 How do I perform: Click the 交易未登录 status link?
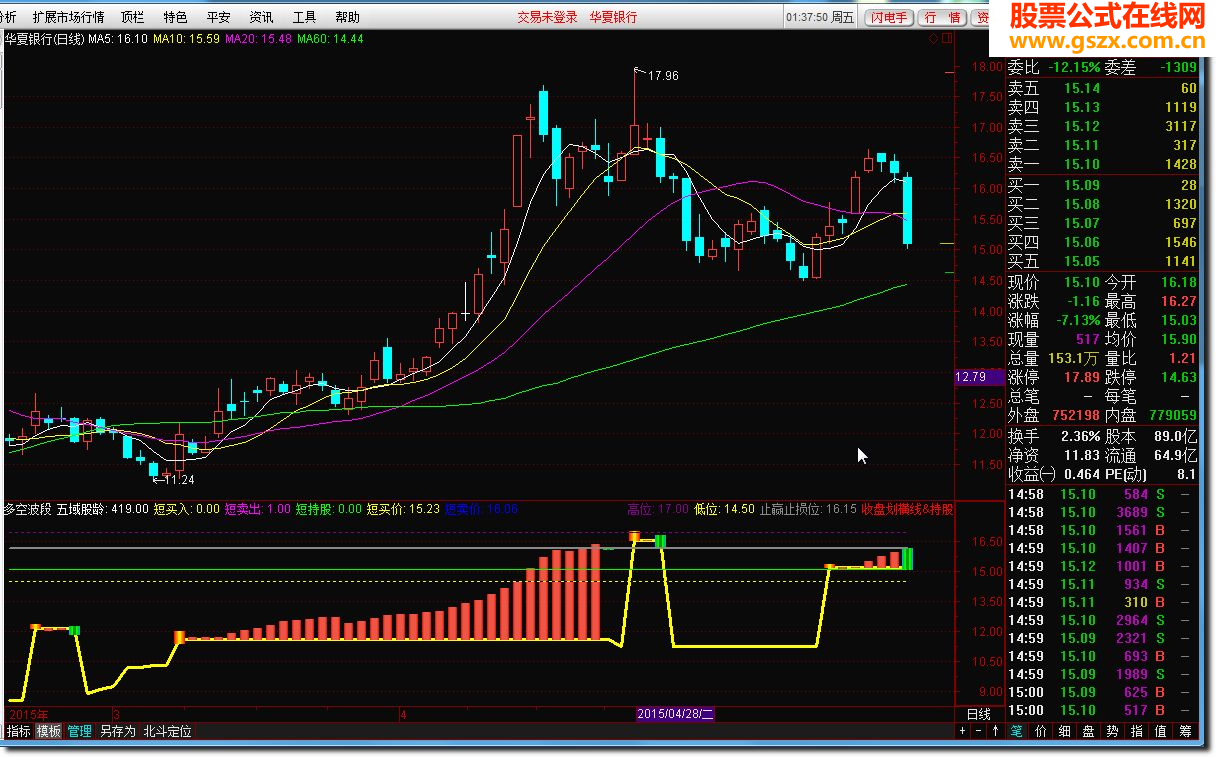click(x=547, y=17)
